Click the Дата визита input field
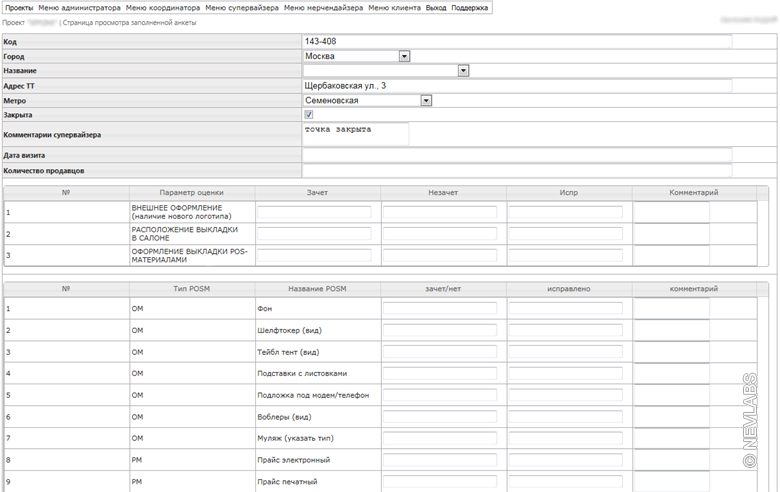Image resolution: width=780 pixels, height=492 pixels. point(517,155)
